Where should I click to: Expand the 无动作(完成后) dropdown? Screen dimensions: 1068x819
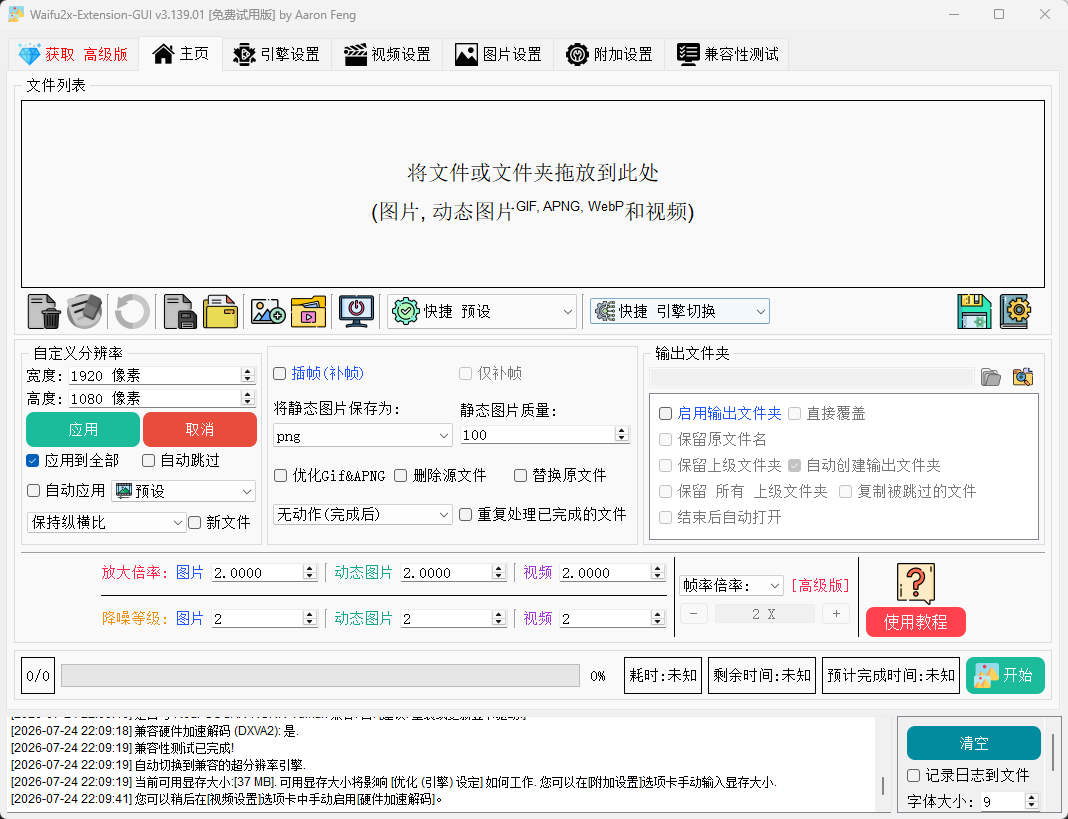coord(362,514)
